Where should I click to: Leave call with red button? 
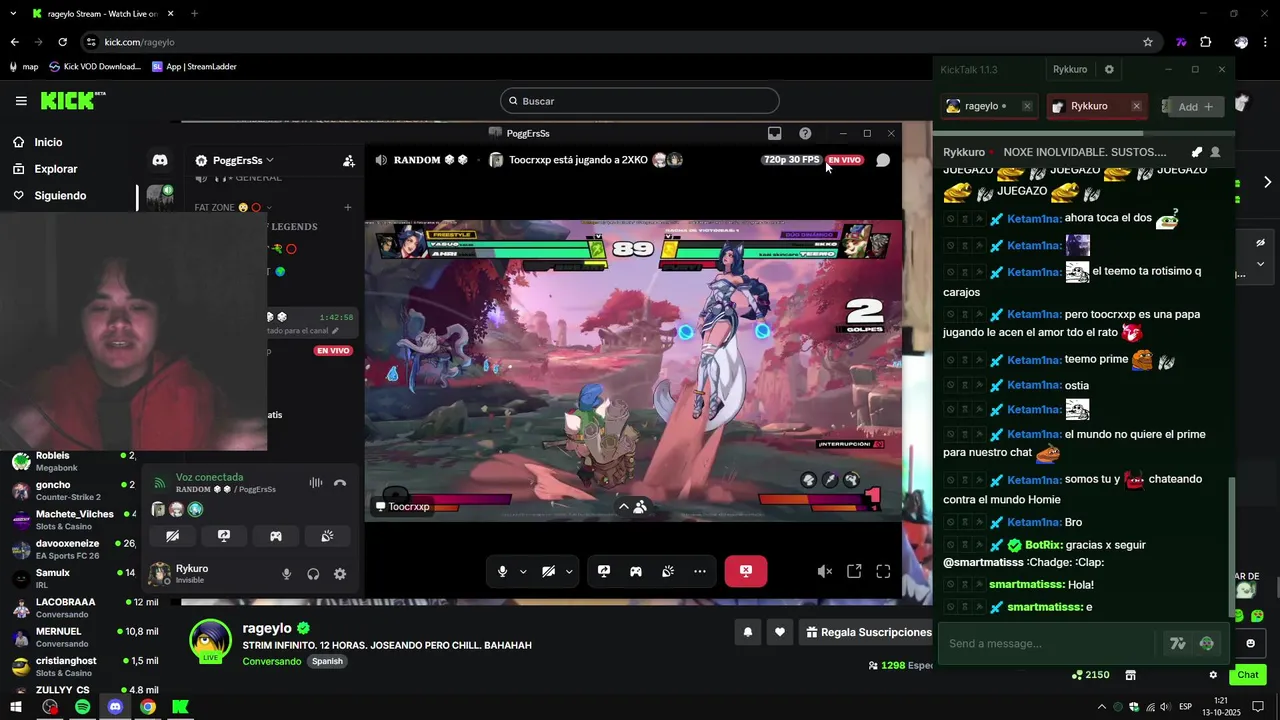[746, 571]
